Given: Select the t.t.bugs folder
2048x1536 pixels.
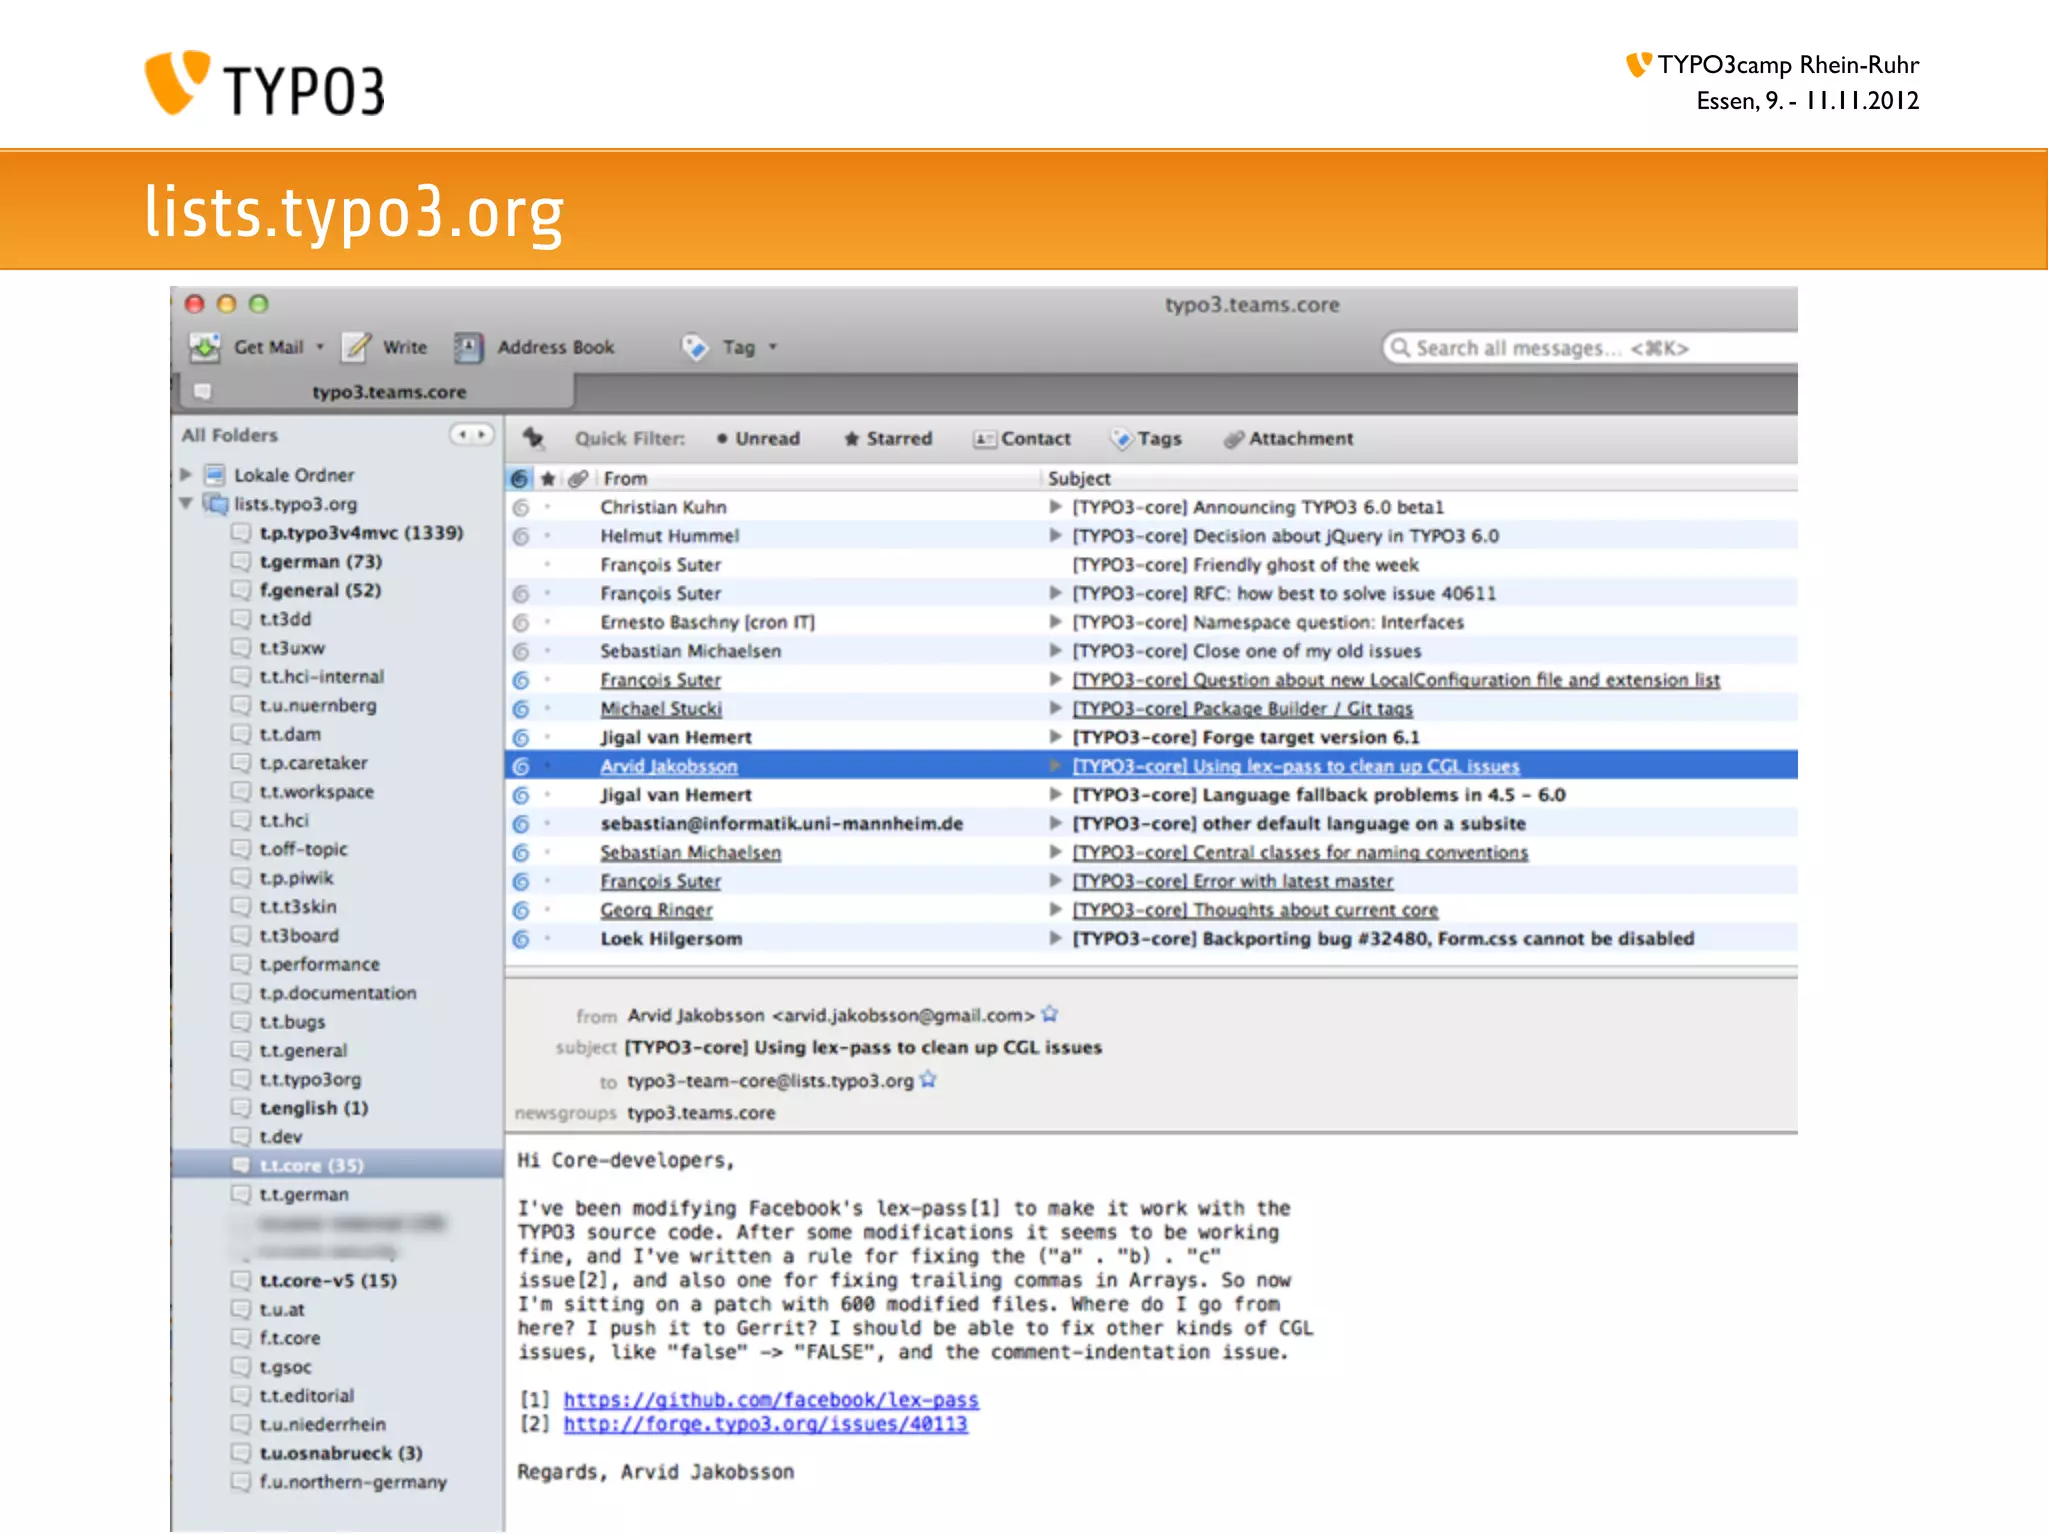Looking at the screenshot, I should [292, 1022].
